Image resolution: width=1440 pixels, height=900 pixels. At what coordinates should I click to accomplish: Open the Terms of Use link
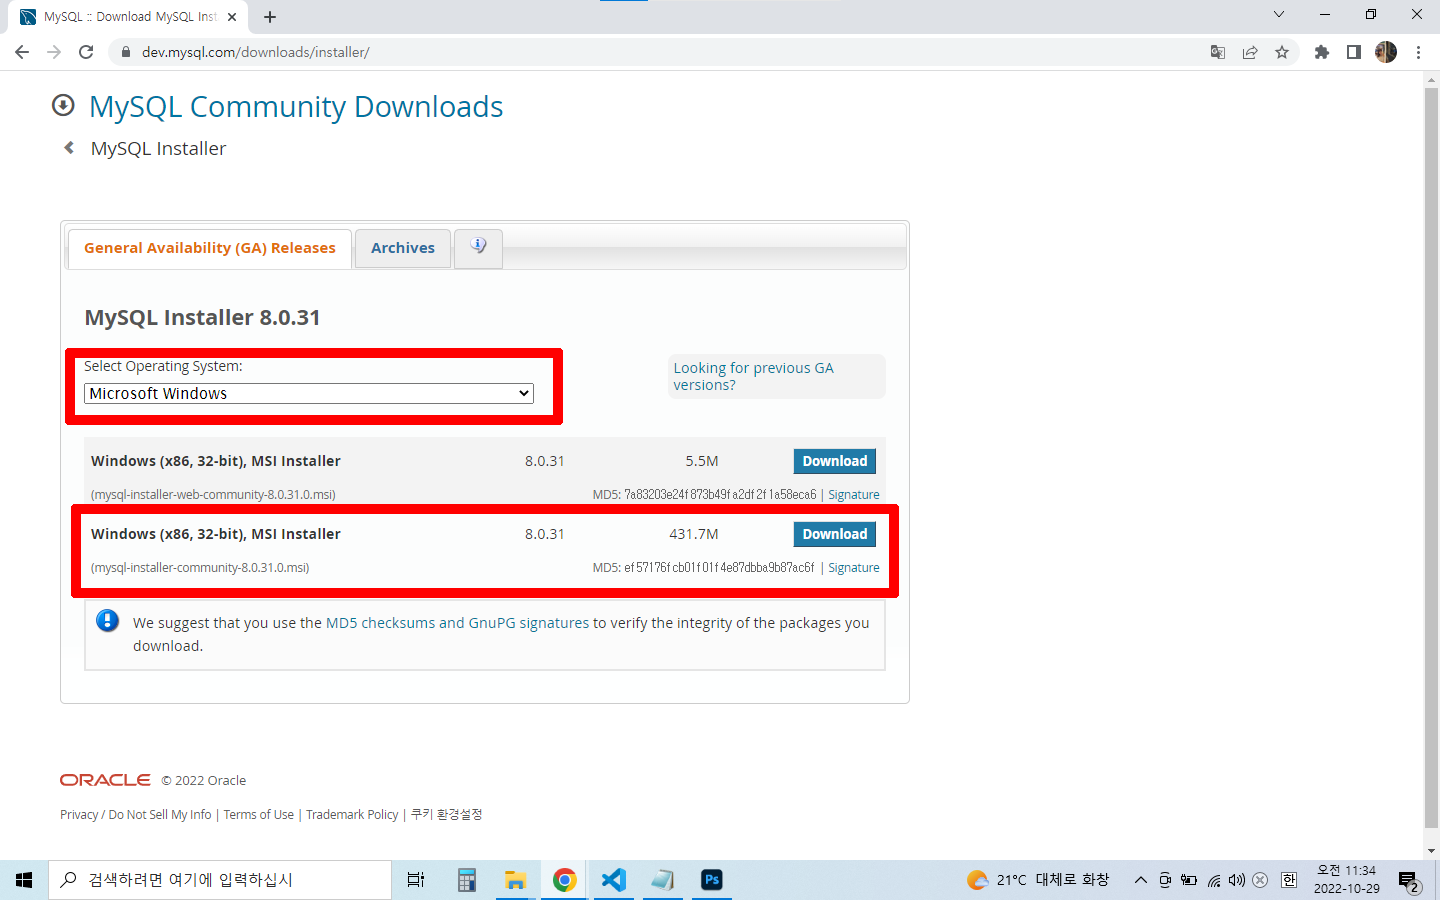coord(259,815)
